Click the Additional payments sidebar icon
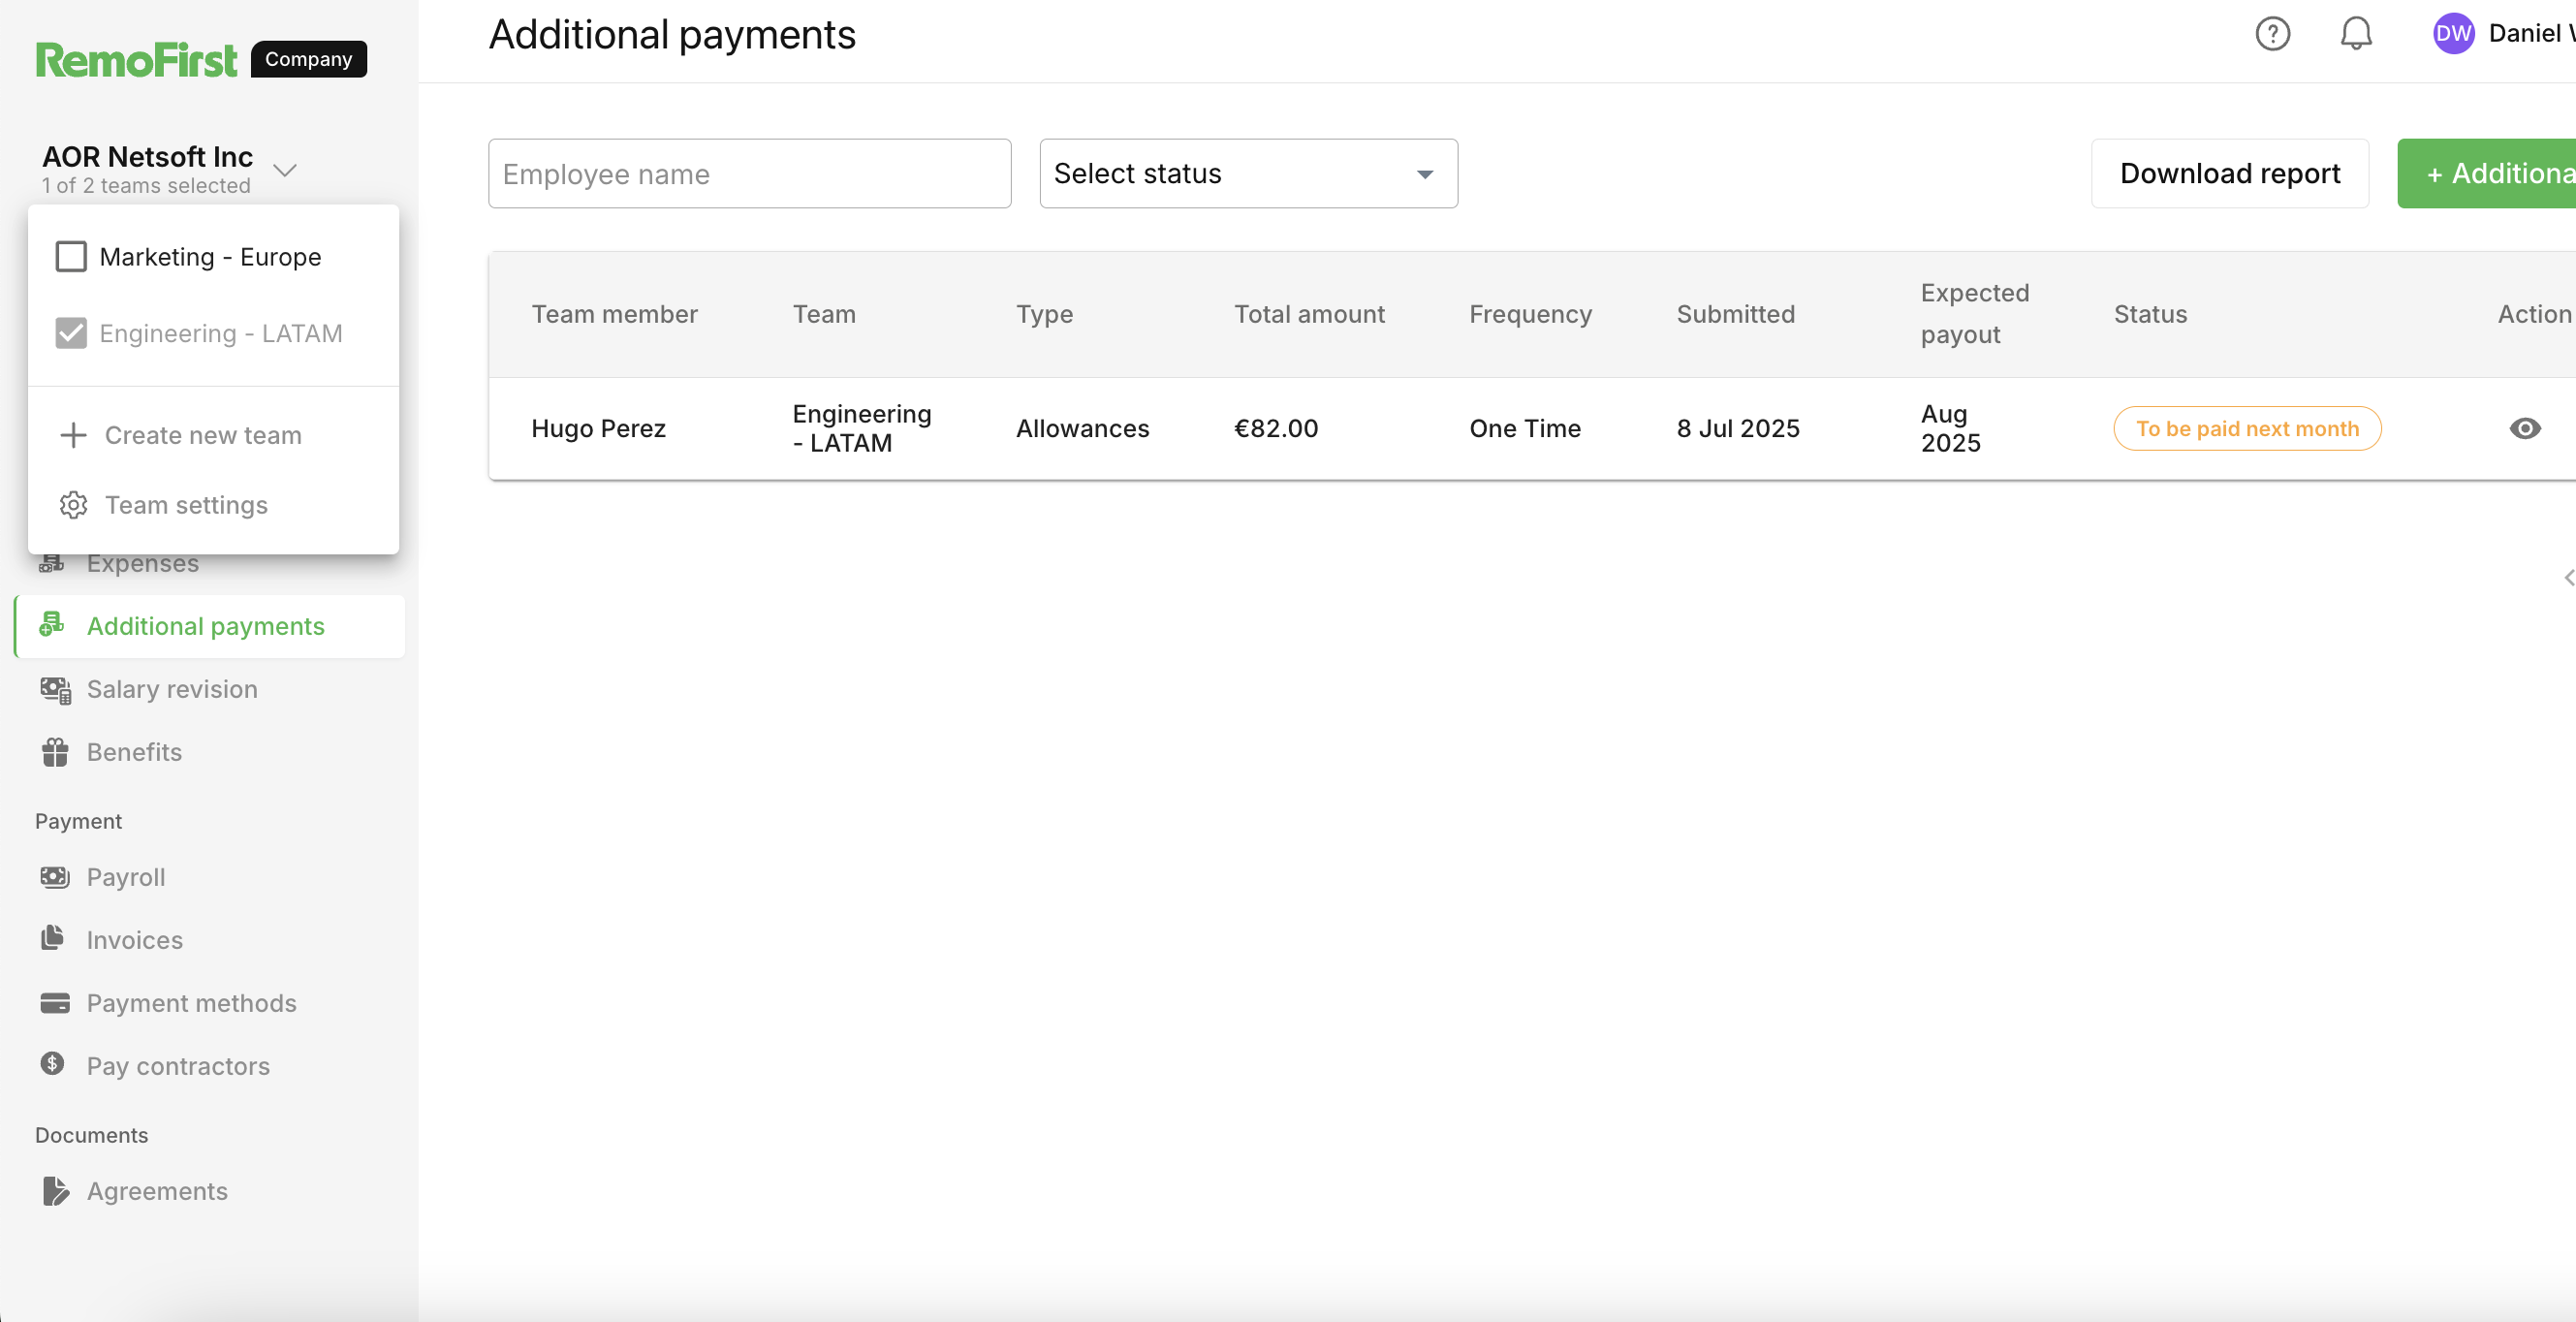Screen dimensions: 2576x1322 point(52,626)
